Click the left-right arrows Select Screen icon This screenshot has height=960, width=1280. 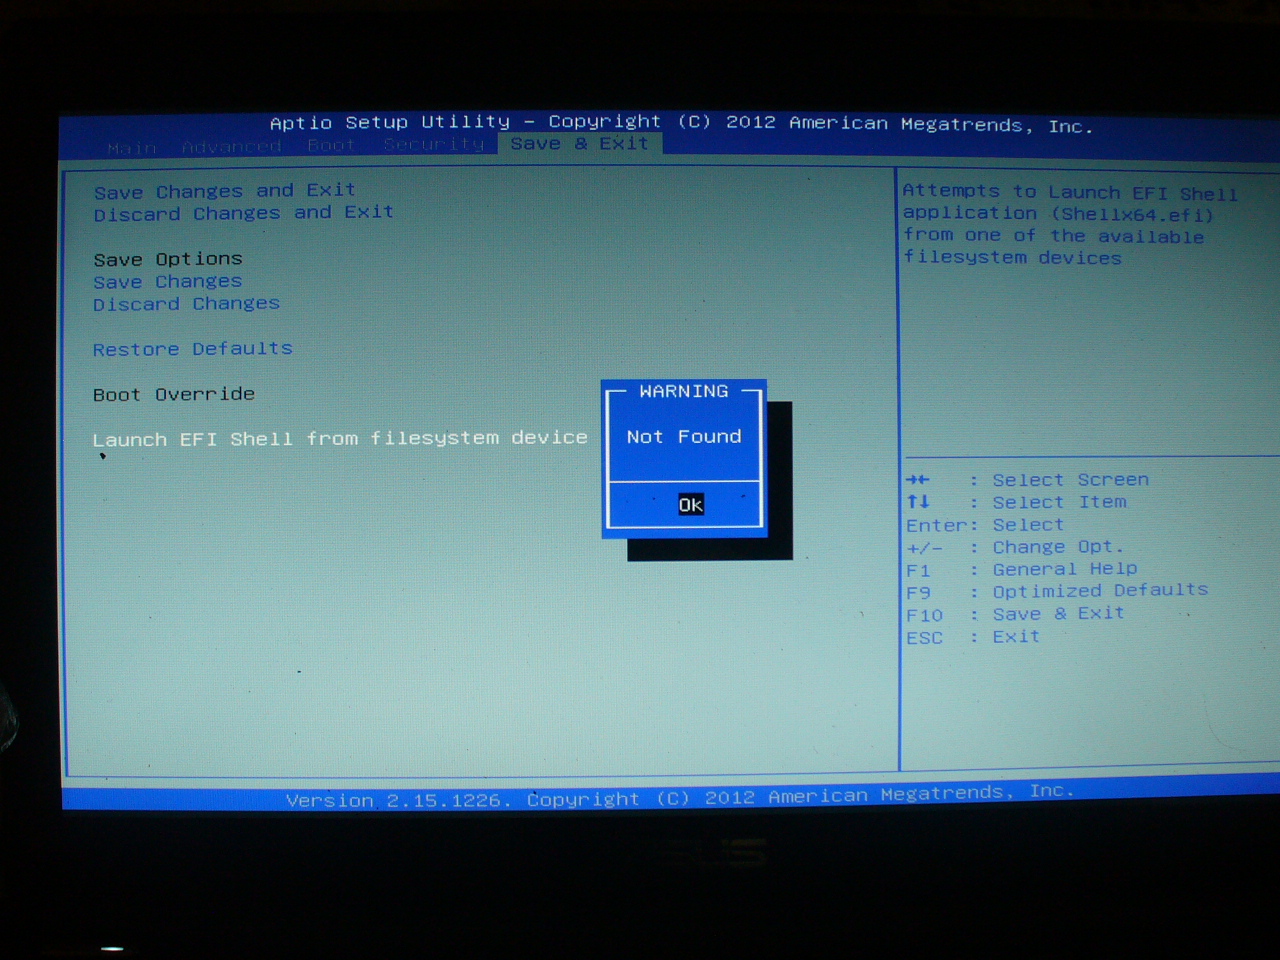pos(918,480)
